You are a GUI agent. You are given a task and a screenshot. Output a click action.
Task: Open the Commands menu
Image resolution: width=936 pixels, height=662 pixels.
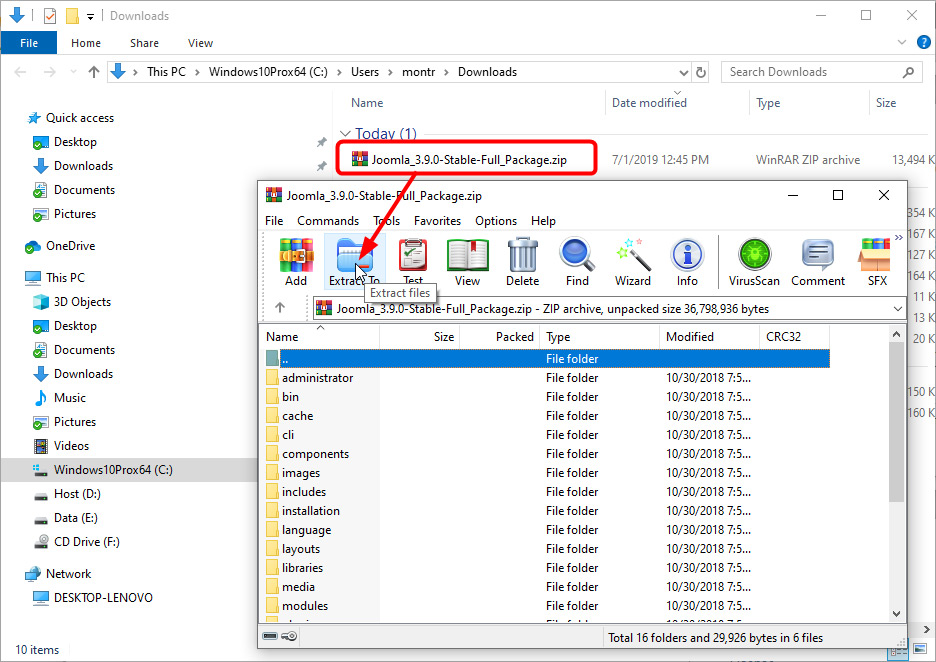[327, 221]
